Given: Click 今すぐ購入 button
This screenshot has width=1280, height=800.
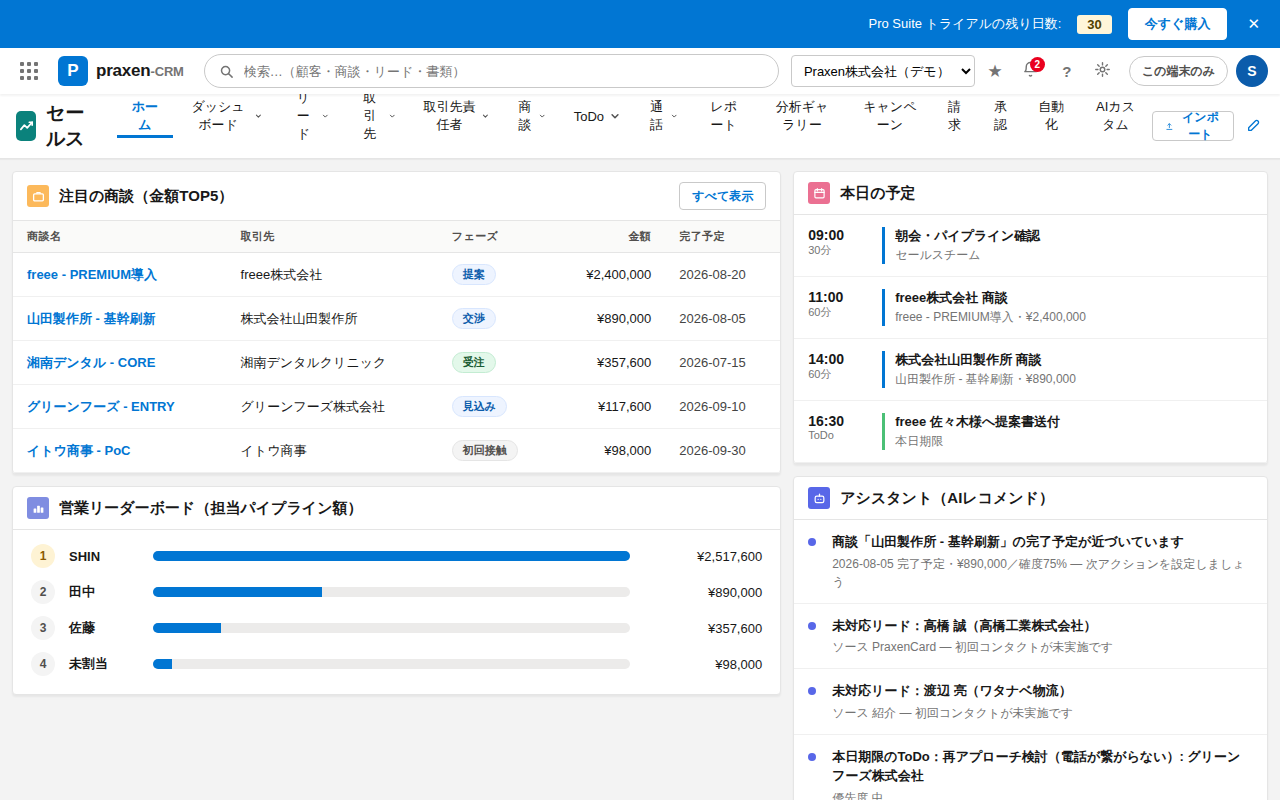Looking at the screenshot, I should click(x=1177, y=24).
